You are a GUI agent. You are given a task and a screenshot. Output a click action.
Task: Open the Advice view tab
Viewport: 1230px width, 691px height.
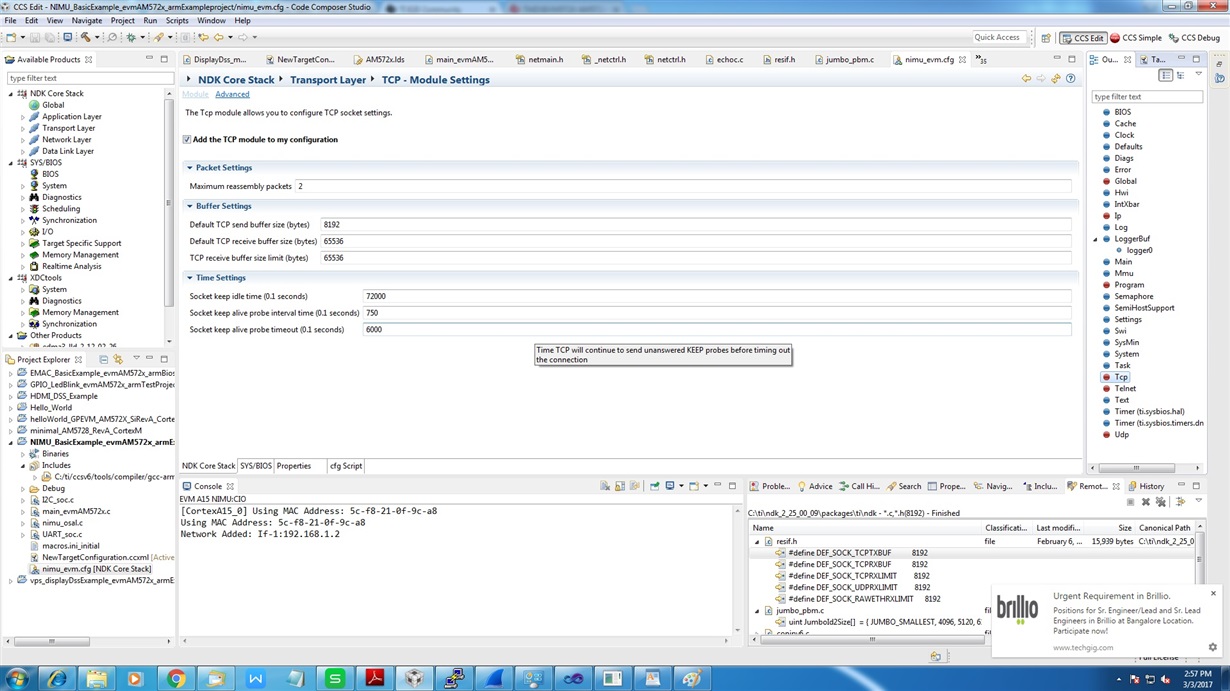click(x=814, y=486)
